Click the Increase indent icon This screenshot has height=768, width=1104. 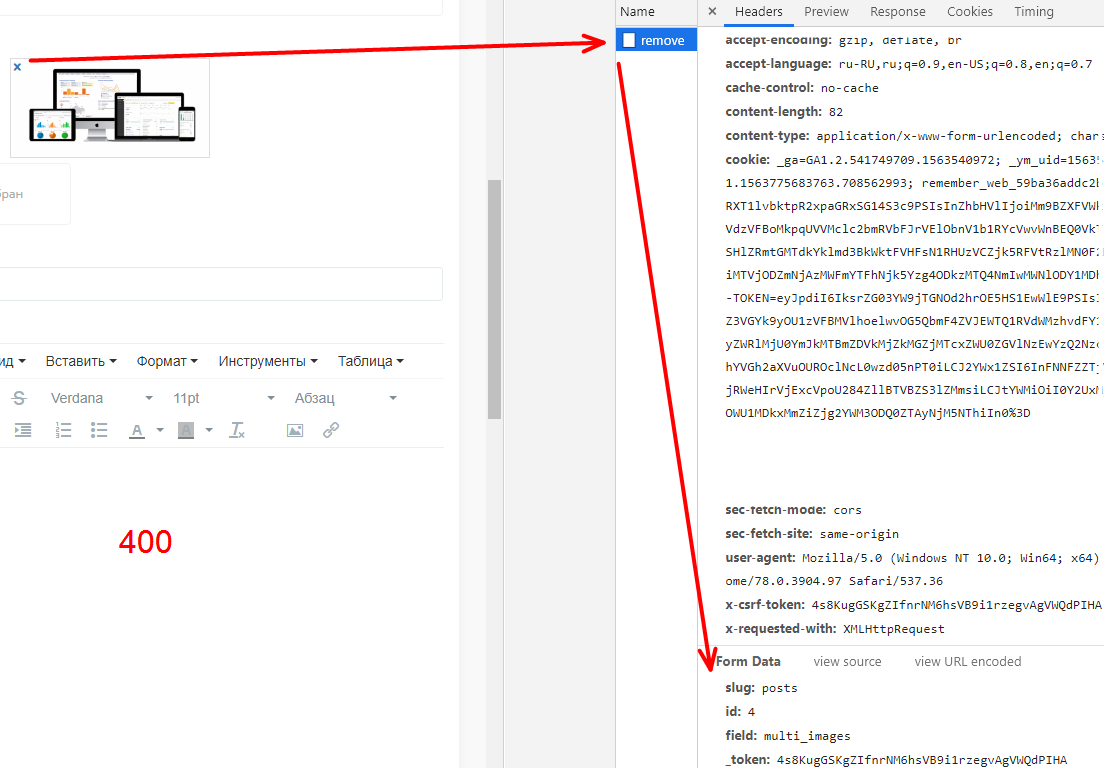(x=22, y=430)
